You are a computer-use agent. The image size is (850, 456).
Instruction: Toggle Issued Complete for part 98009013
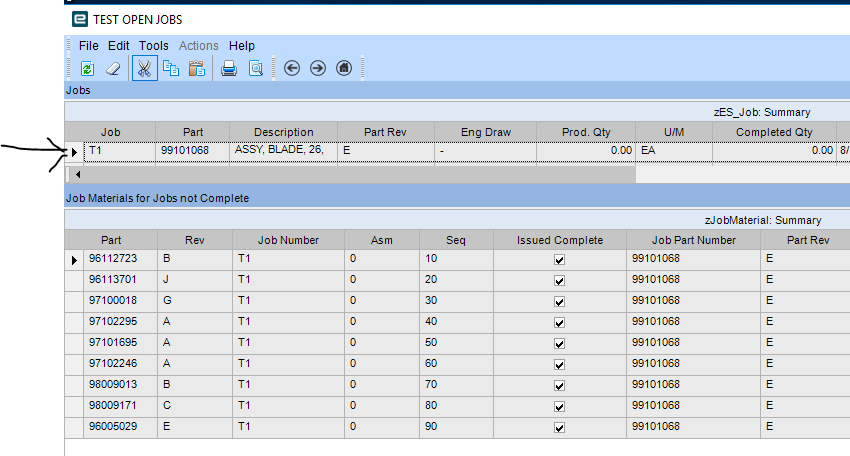559,386
